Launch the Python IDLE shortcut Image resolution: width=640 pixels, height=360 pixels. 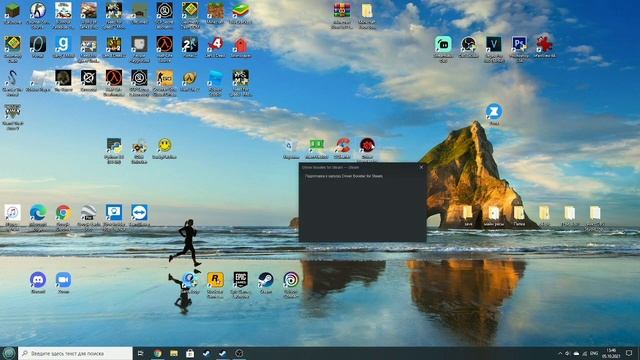114,145
